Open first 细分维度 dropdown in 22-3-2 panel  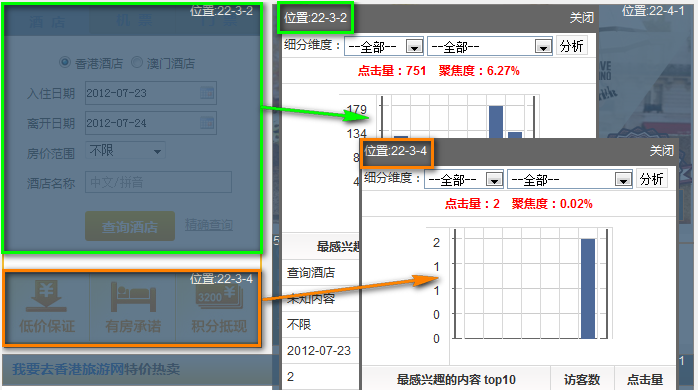[x=384, y=46]
